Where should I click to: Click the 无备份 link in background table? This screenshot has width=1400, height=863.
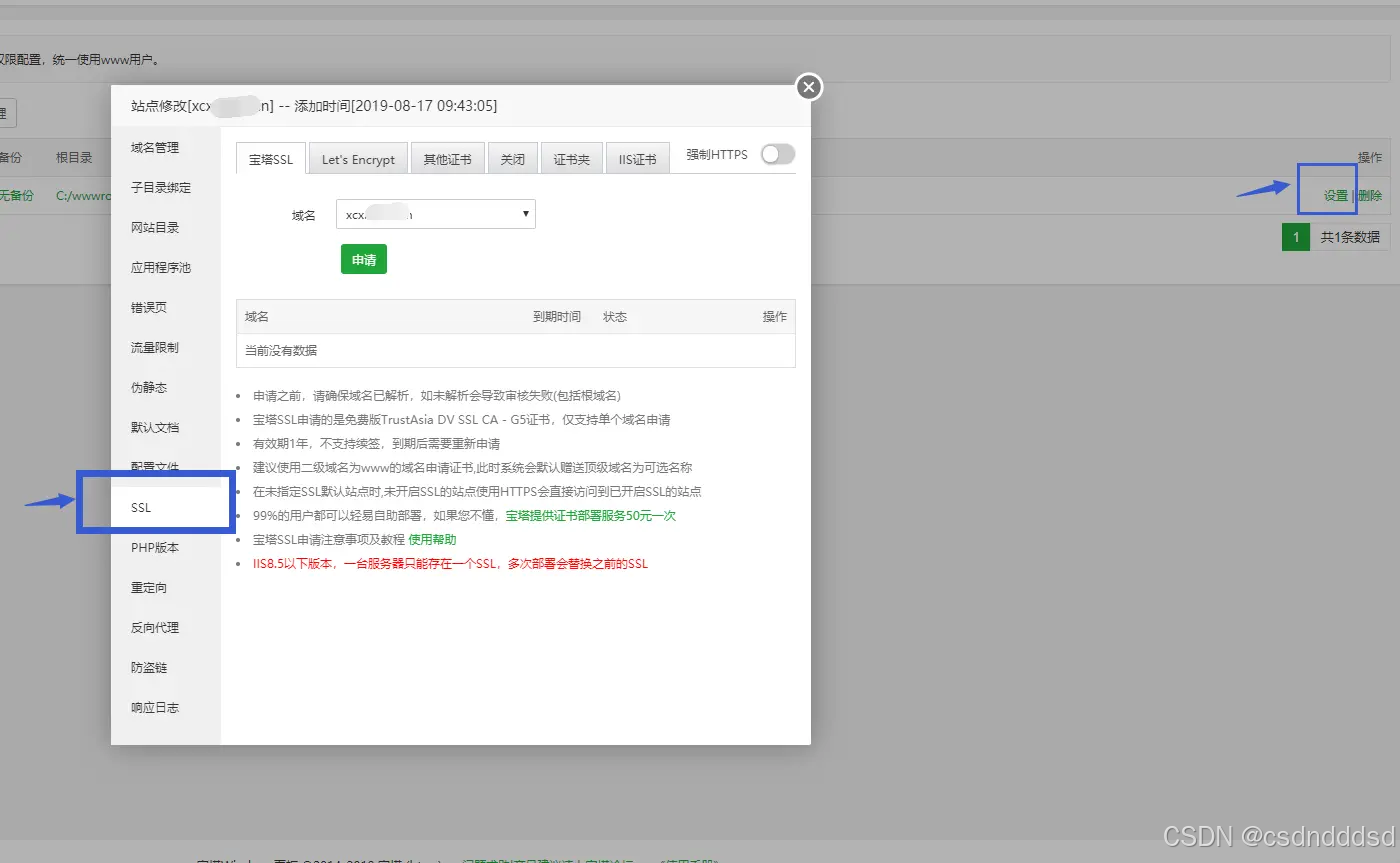[x=16, y=195]
